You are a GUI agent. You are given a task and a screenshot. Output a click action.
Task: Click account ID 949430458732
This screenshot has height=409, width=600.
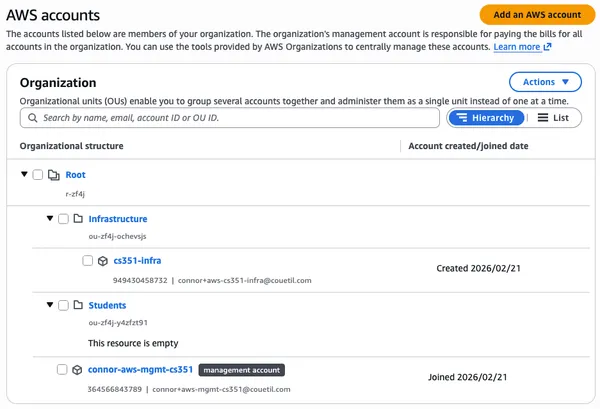point(140,280)
